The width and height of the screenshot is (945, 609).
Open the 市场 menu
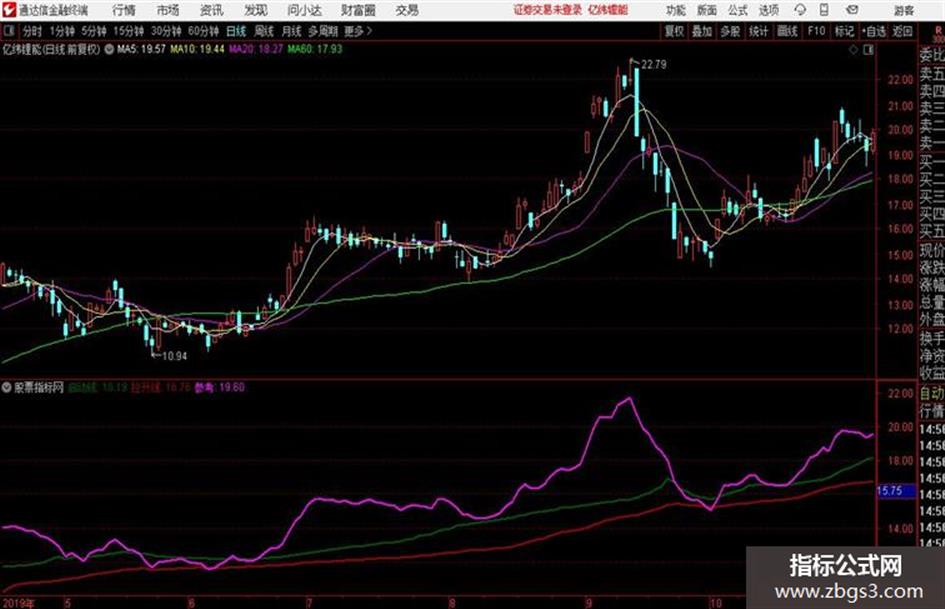point(168,10)
